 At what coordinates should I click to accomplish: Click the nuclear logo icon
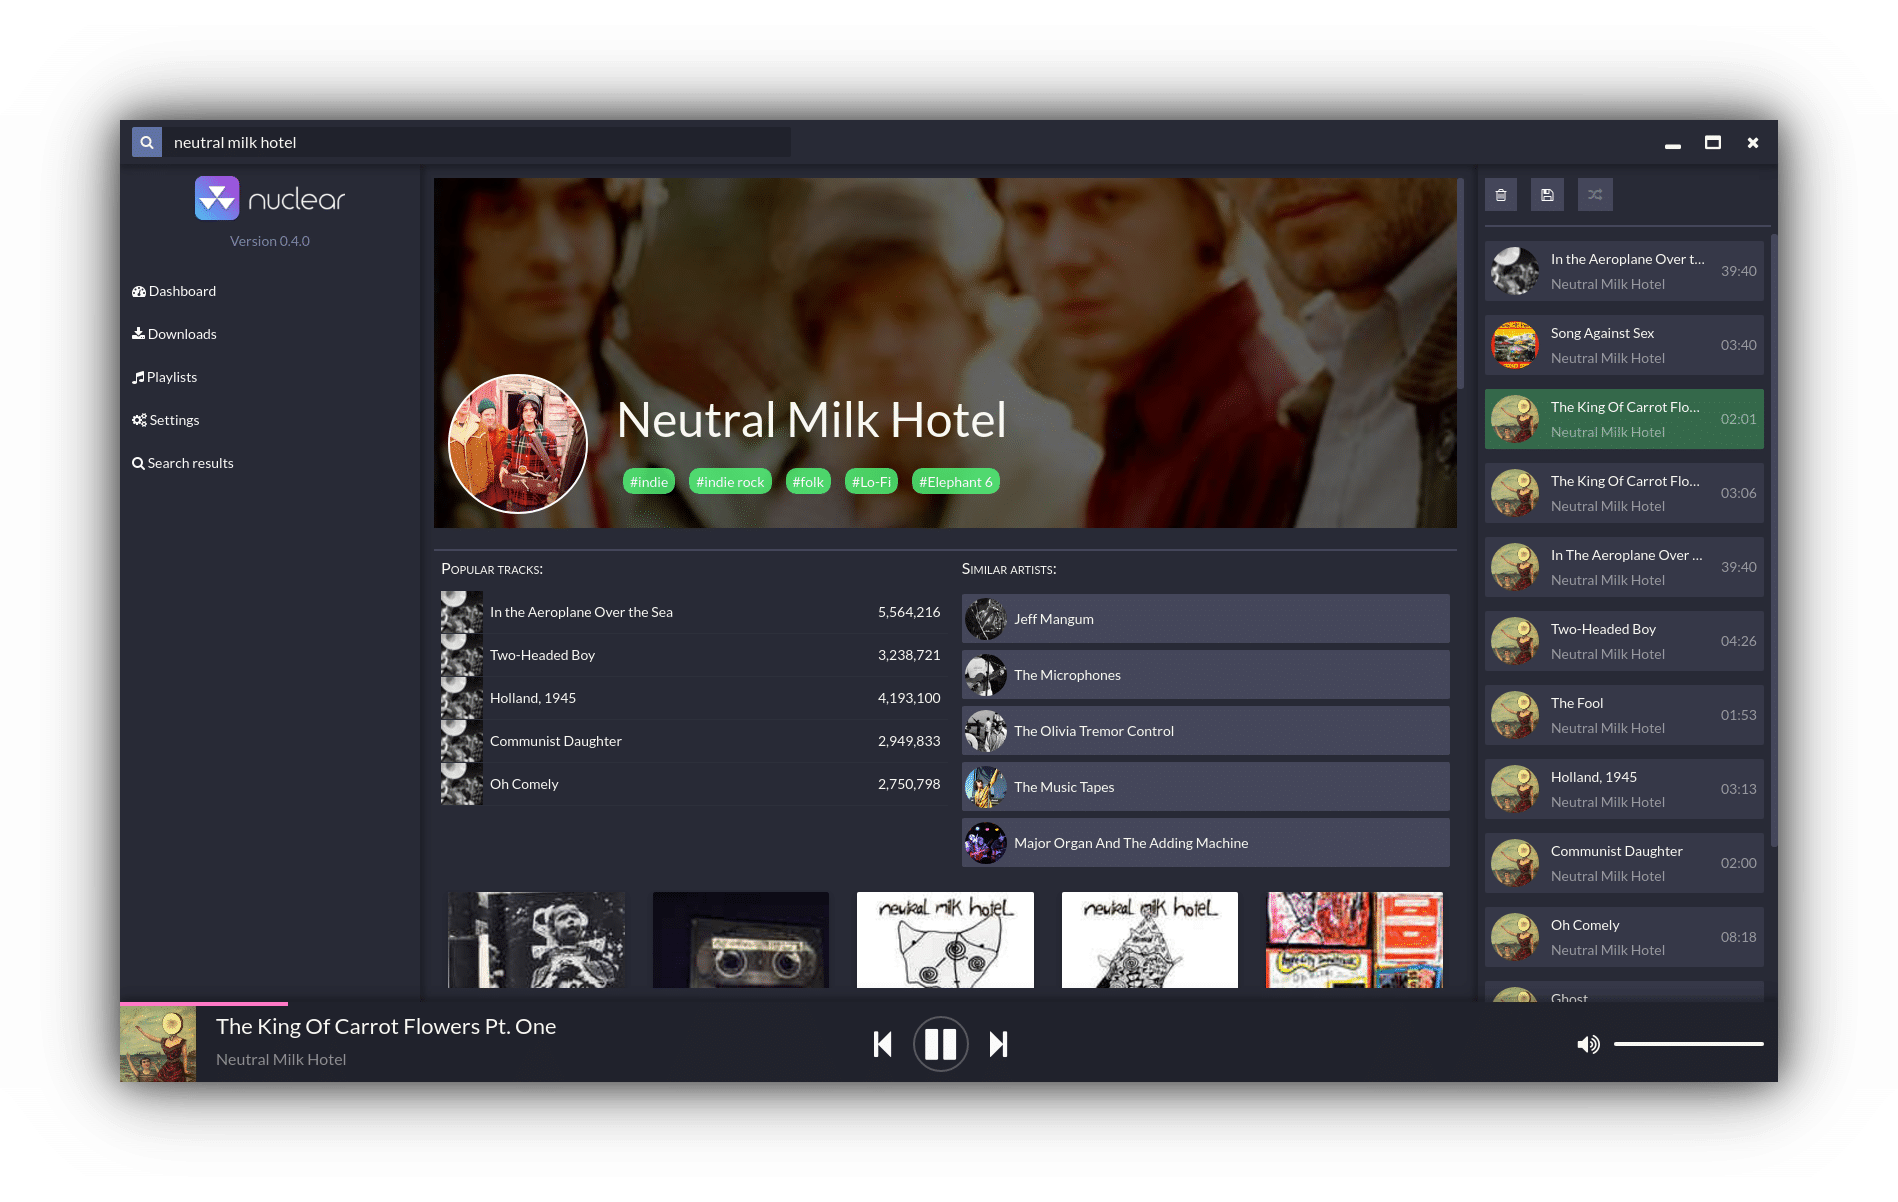(217, 198)
